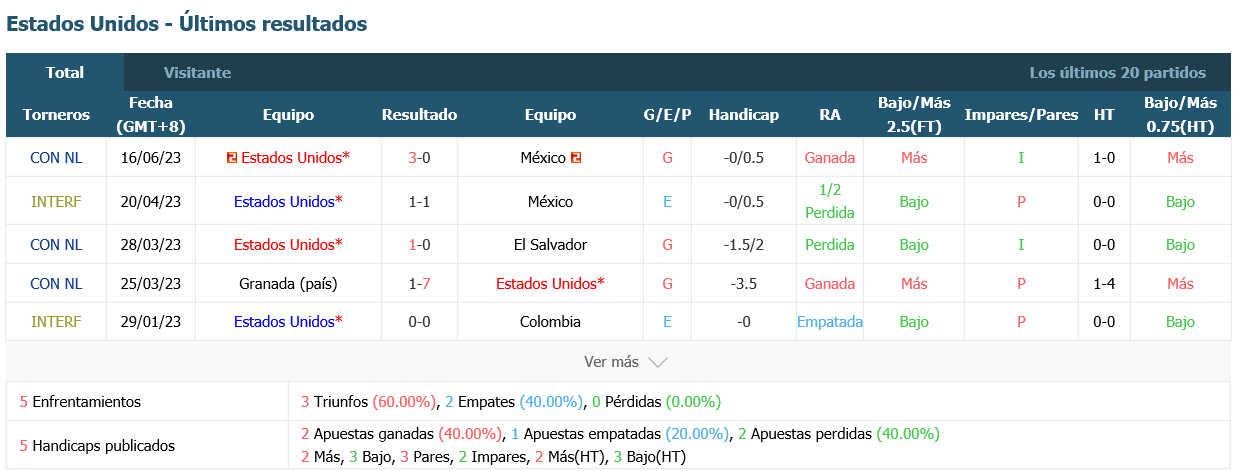Click the 1-7 result score

click(419, 284)
